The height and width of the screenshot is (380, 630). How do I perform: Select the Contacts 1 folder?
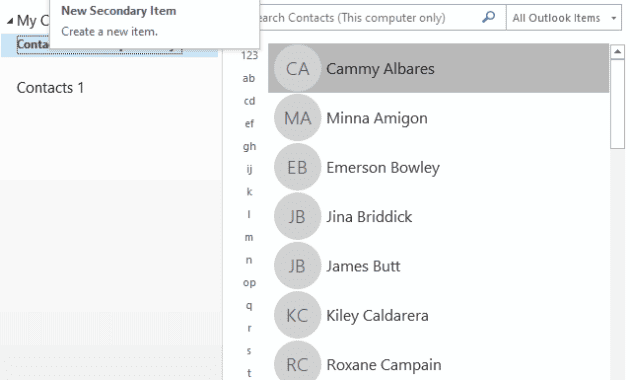pos(50,88)
